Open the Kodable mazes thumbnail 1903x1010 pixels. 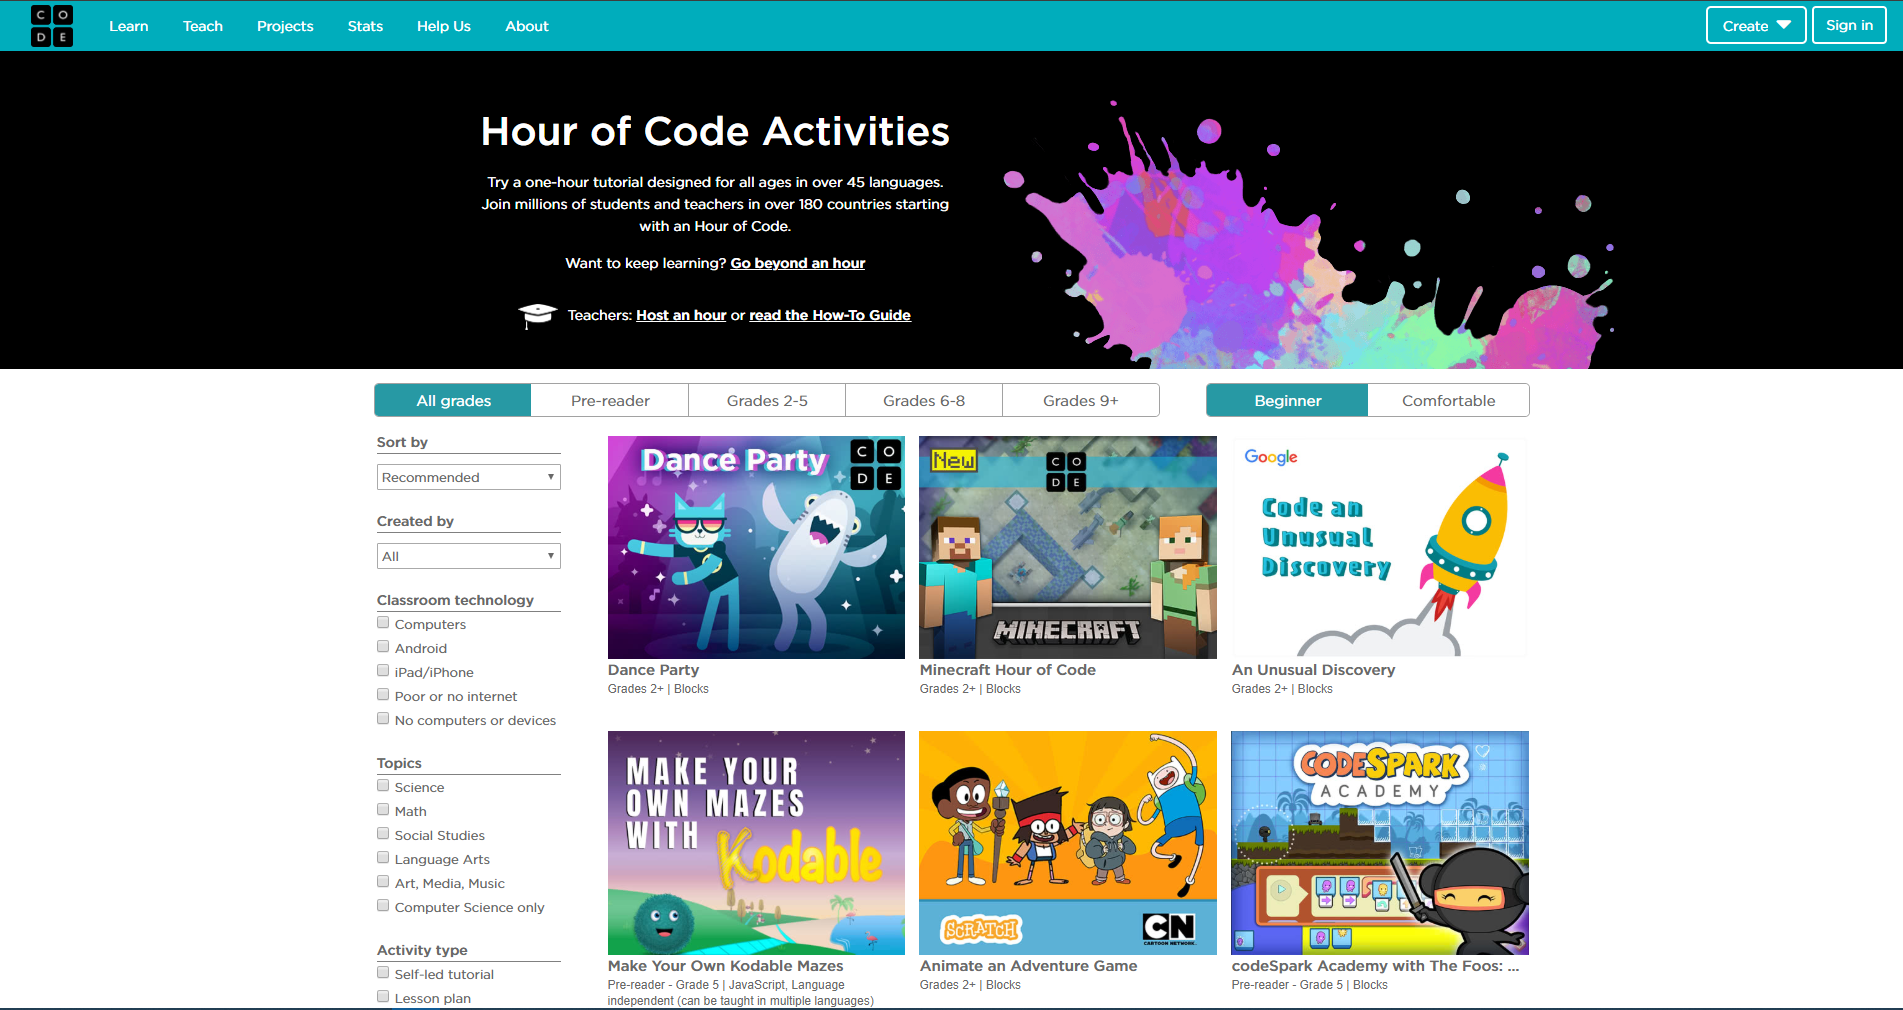click(756, 843)
